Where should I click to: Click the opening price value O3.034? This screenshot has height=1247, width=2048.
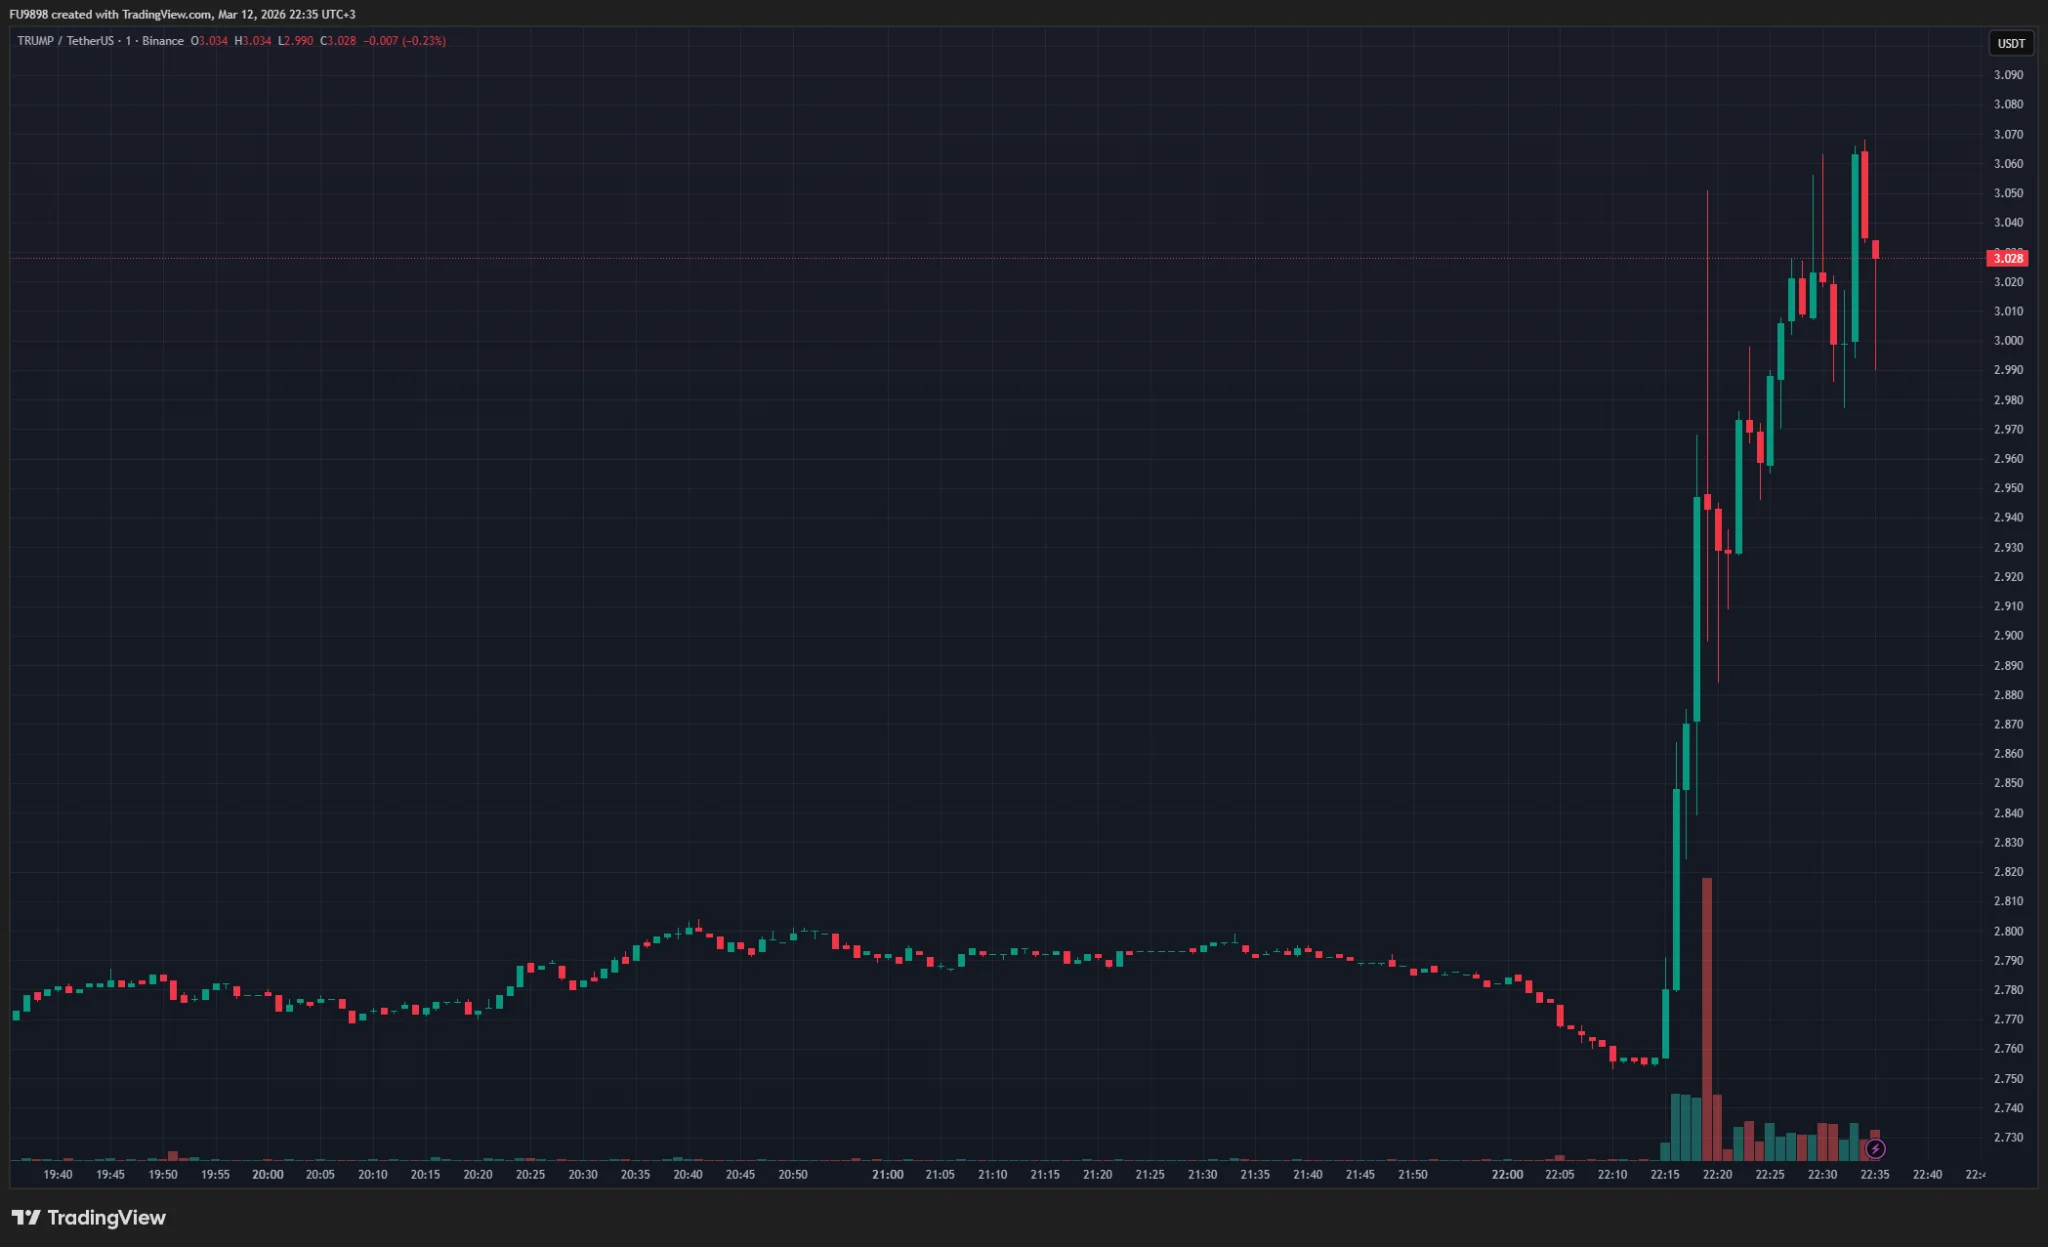pyautogui.click(x=210, y=41)
